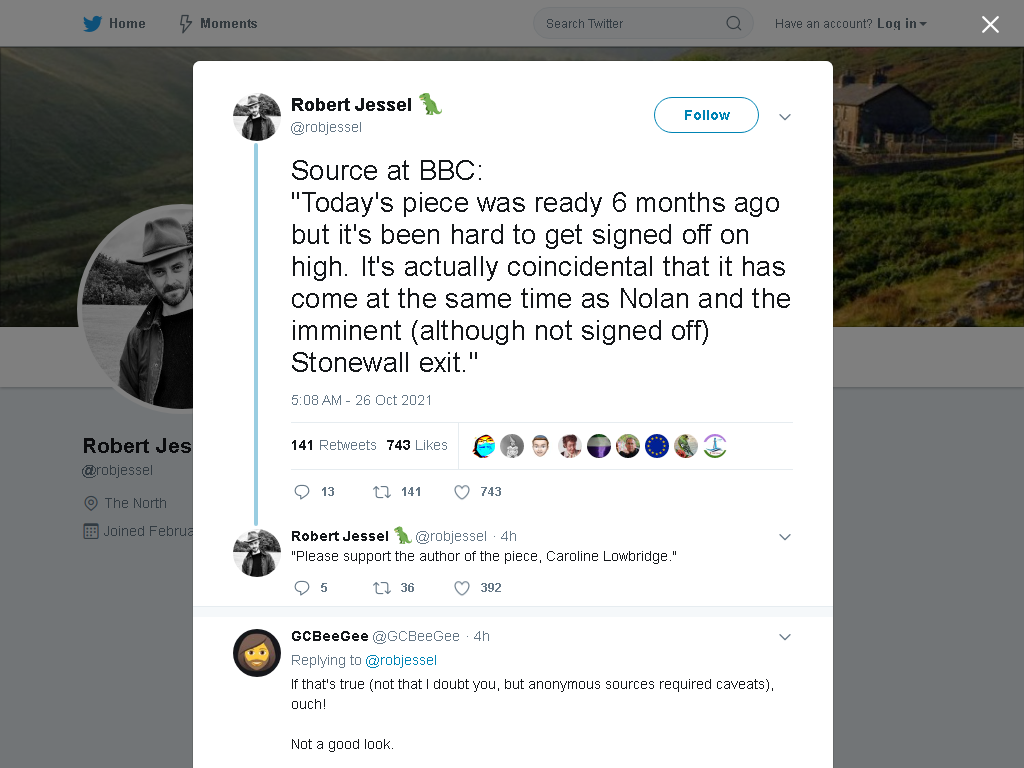Reply to the main tweet with 13 replies
This screenshot has width=1024, height=768.
pos(302,492)
